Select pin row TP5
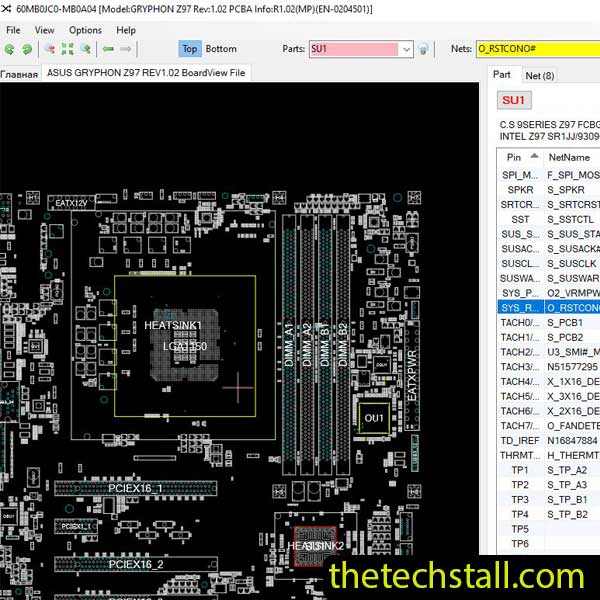Image resolution: width=600 pixels, height=600 pixels. [x=549, y=529]
